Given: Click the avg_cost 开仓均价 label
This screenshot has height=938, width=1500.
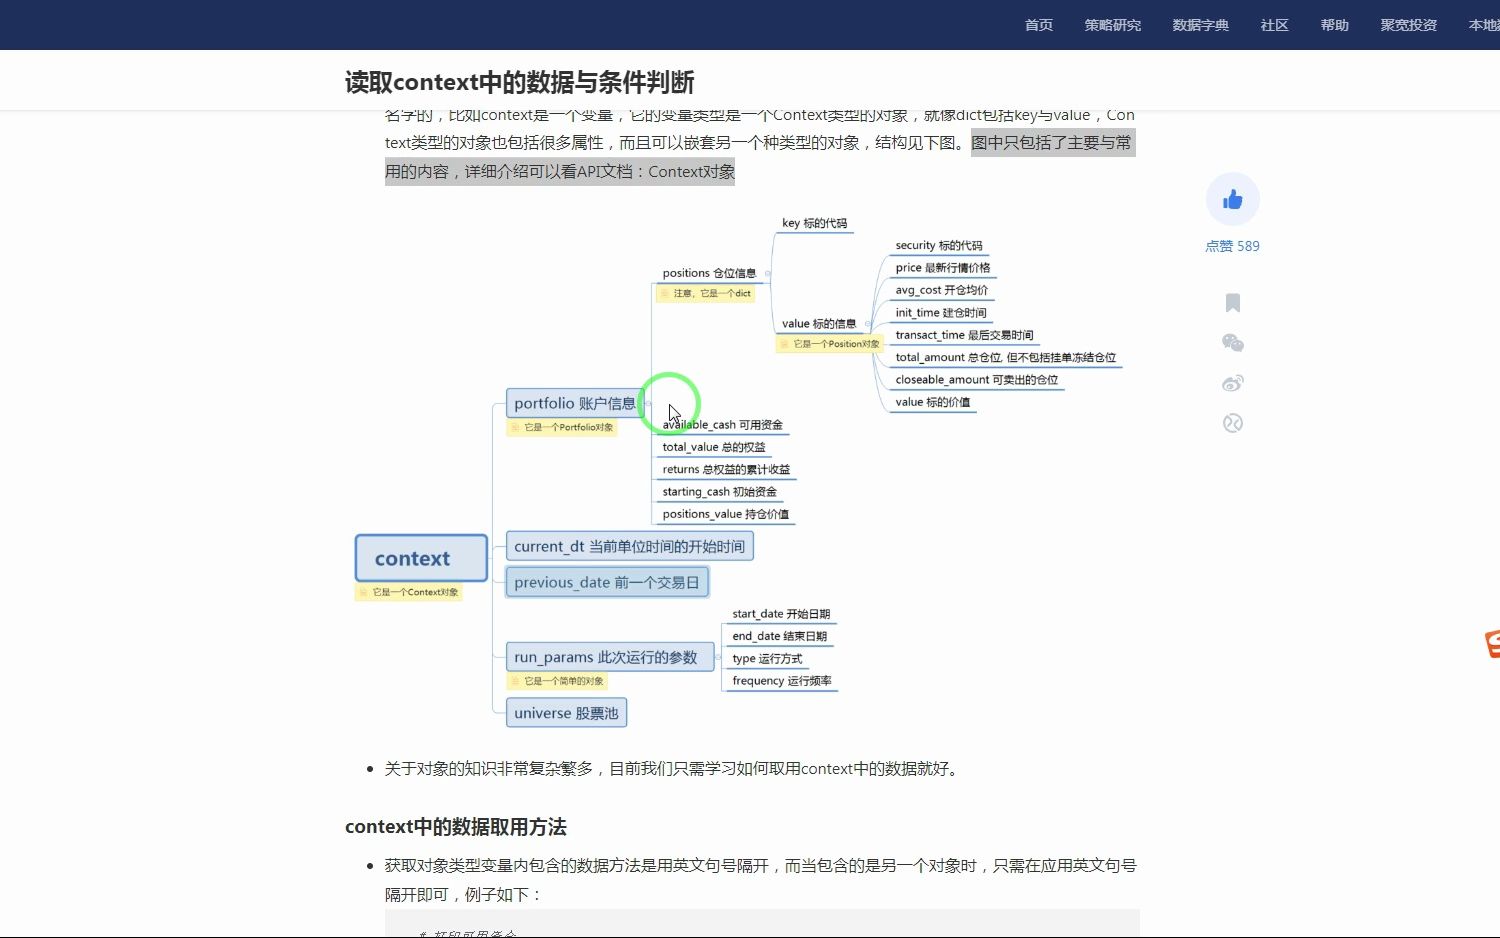Looking at the screenshot, I should 942,290.
